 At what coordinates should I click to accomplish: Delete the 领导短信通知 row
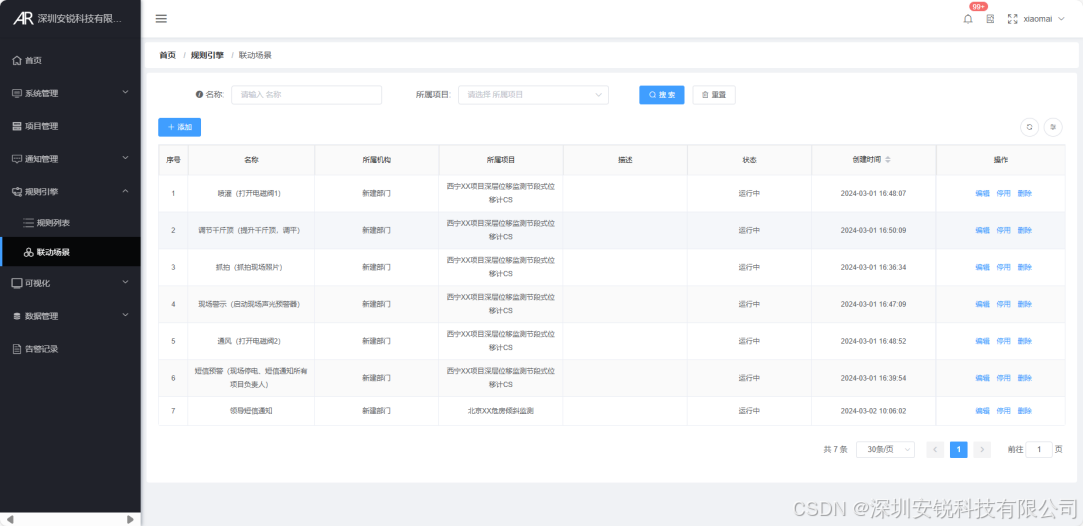pos(1024,411)
